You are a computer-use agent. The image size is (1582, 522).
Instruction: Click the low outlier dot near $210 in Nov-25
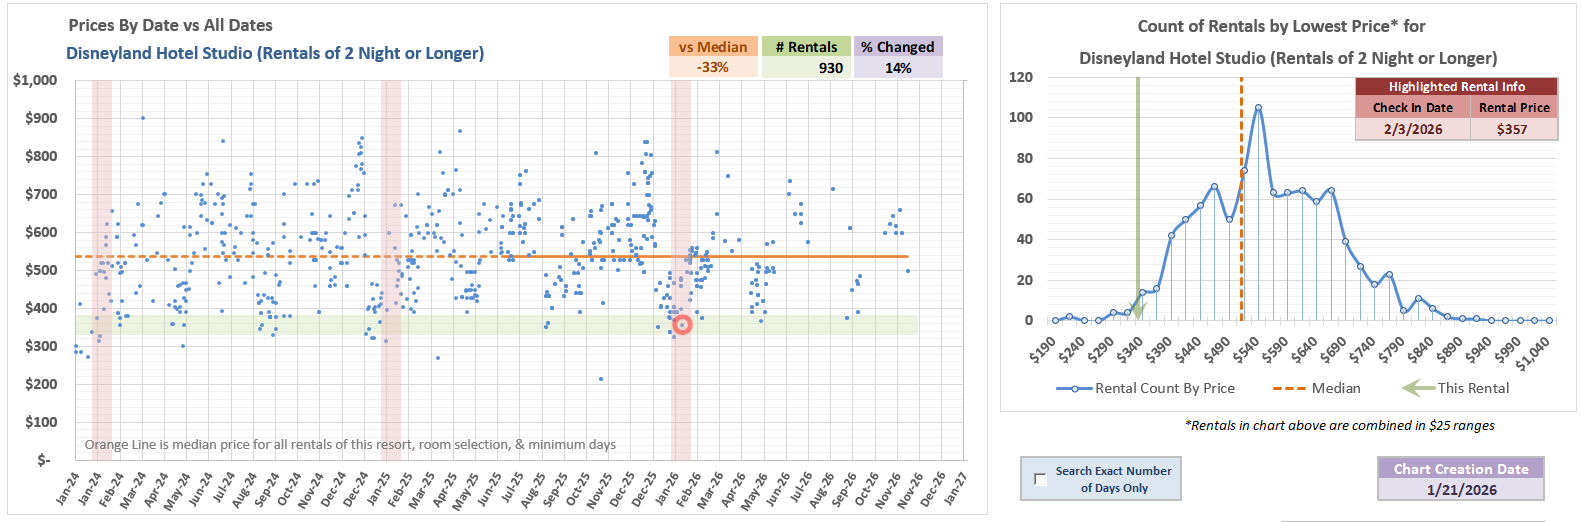pos(600,379)
